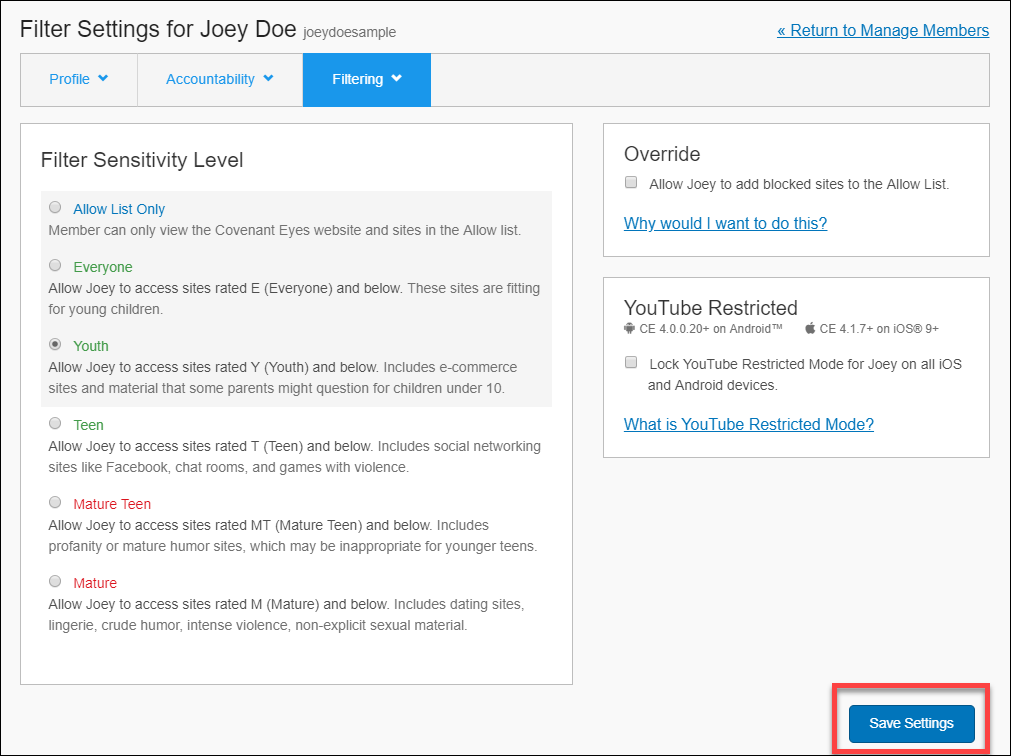Screen dimensions: 1011x756
Task: Click the Apple logo icon
Action: tap(810, 328)
